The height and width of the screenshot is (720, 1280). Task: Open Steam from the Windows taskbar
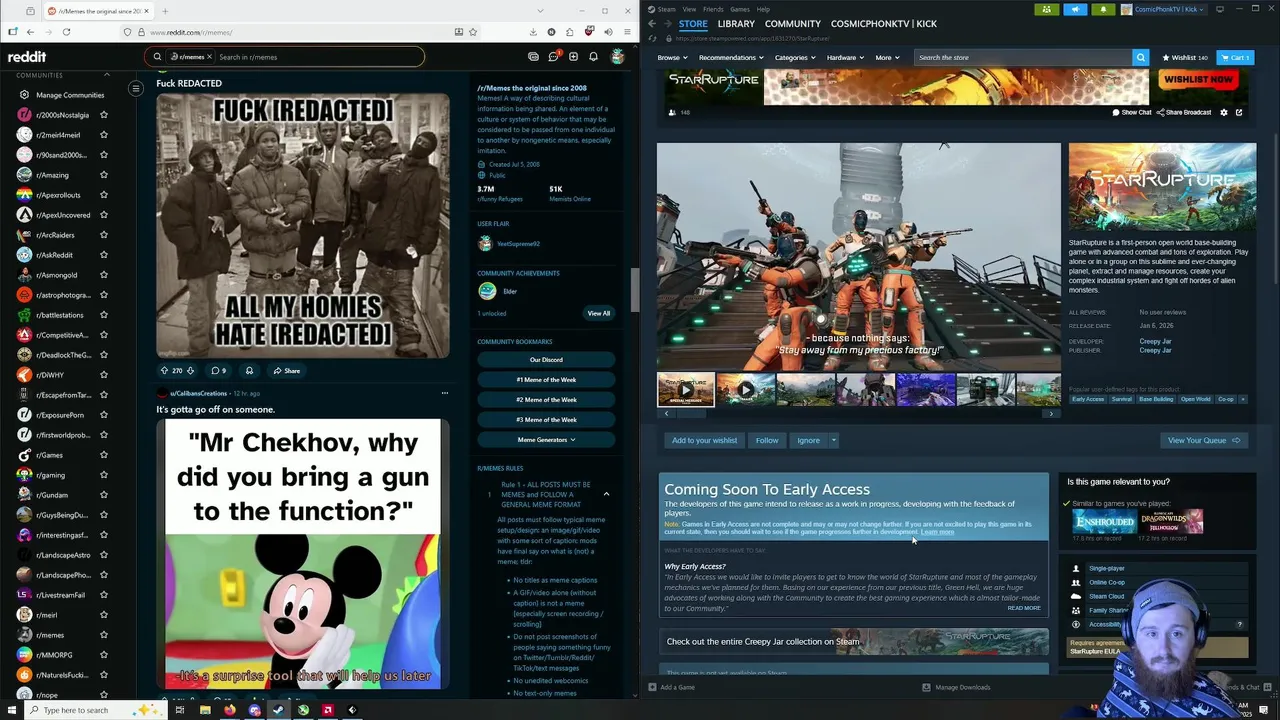(x=278, y=710)
